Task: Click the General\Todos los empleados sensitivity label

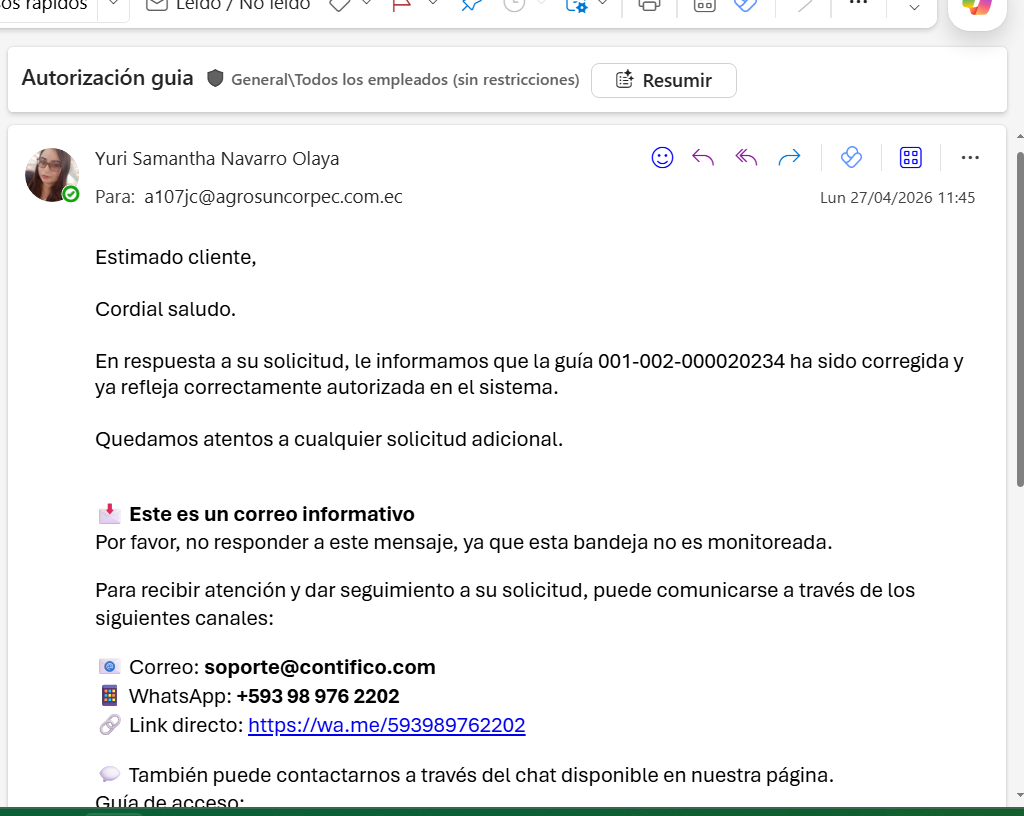Action: 405,80
